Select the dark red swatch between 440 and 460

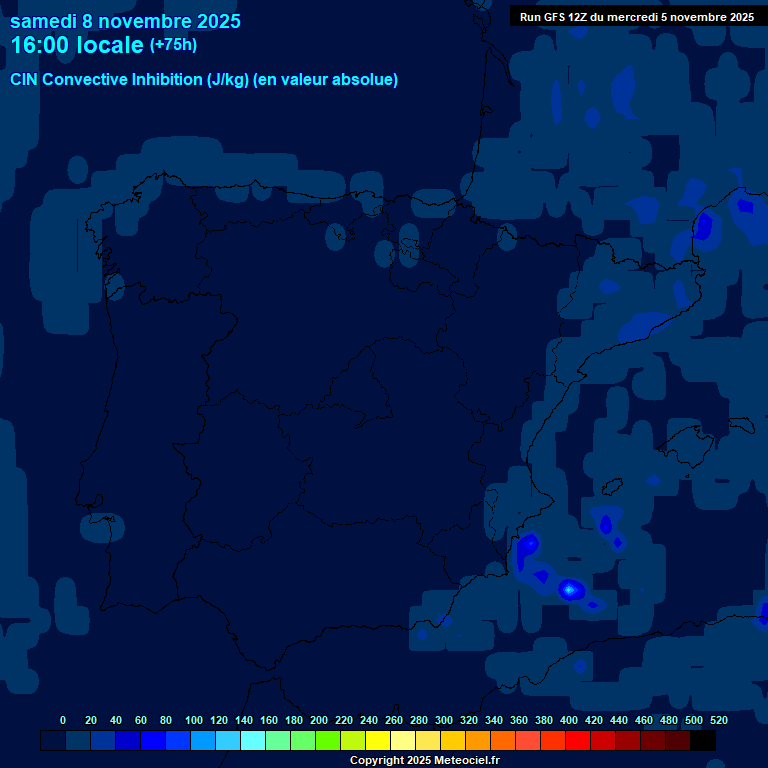[x=627, y=740]
